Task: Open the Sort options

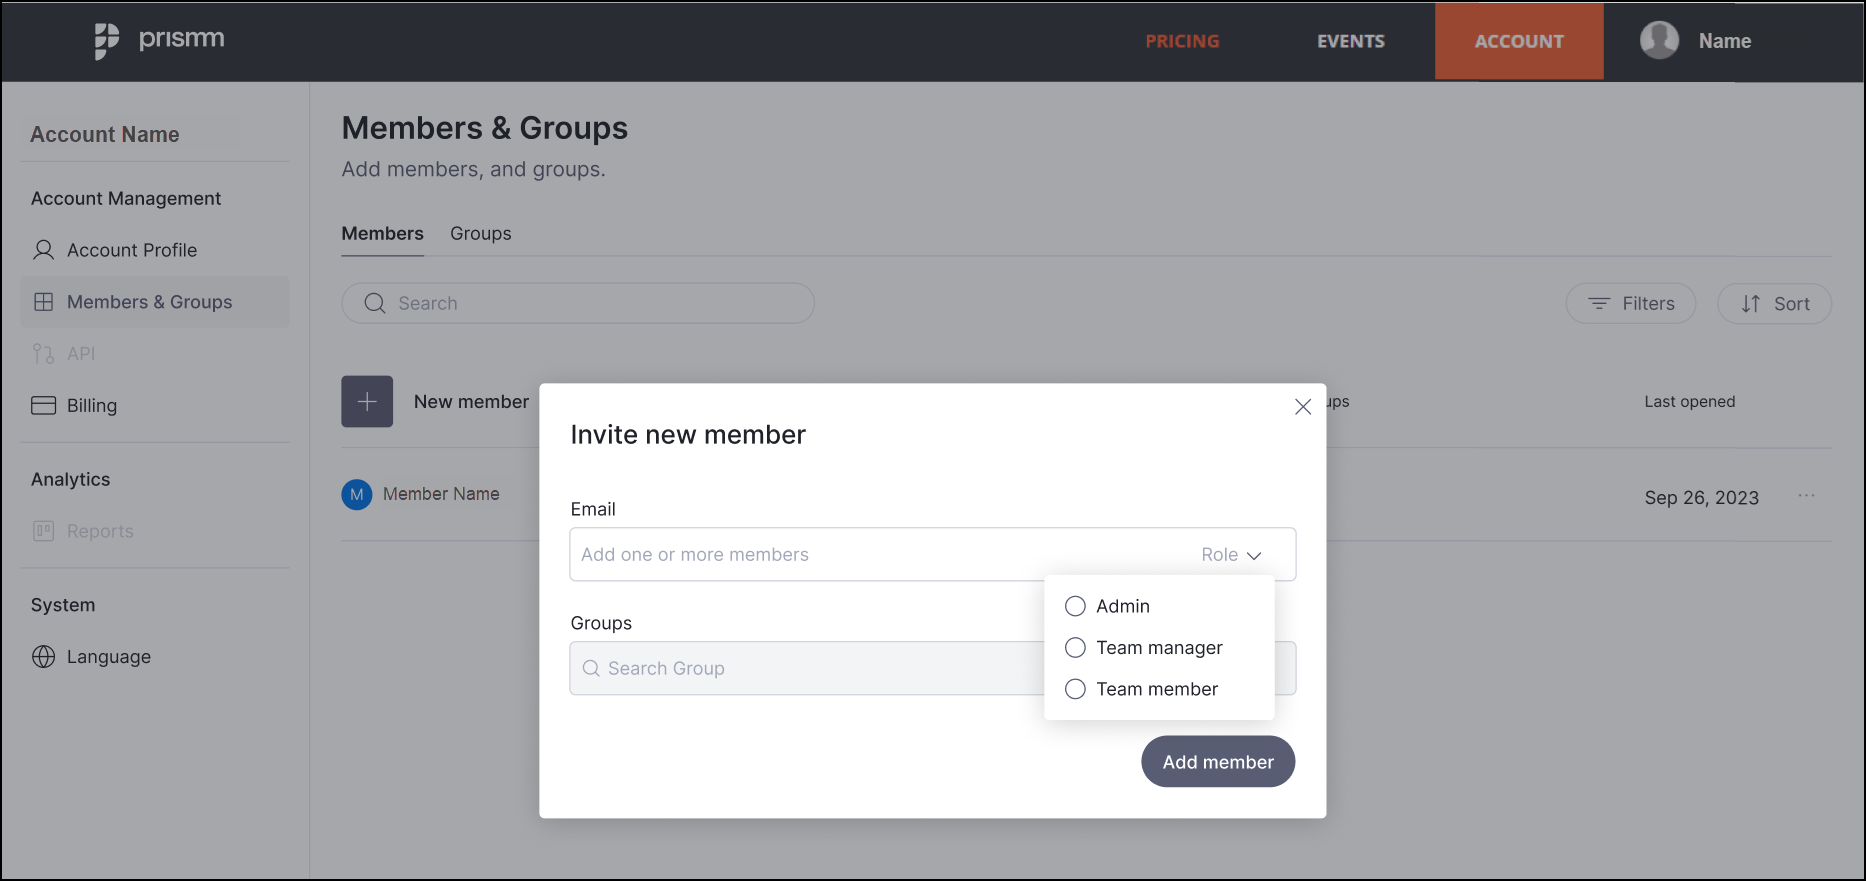Action: pyautogui.click(x=1775, y=304)
